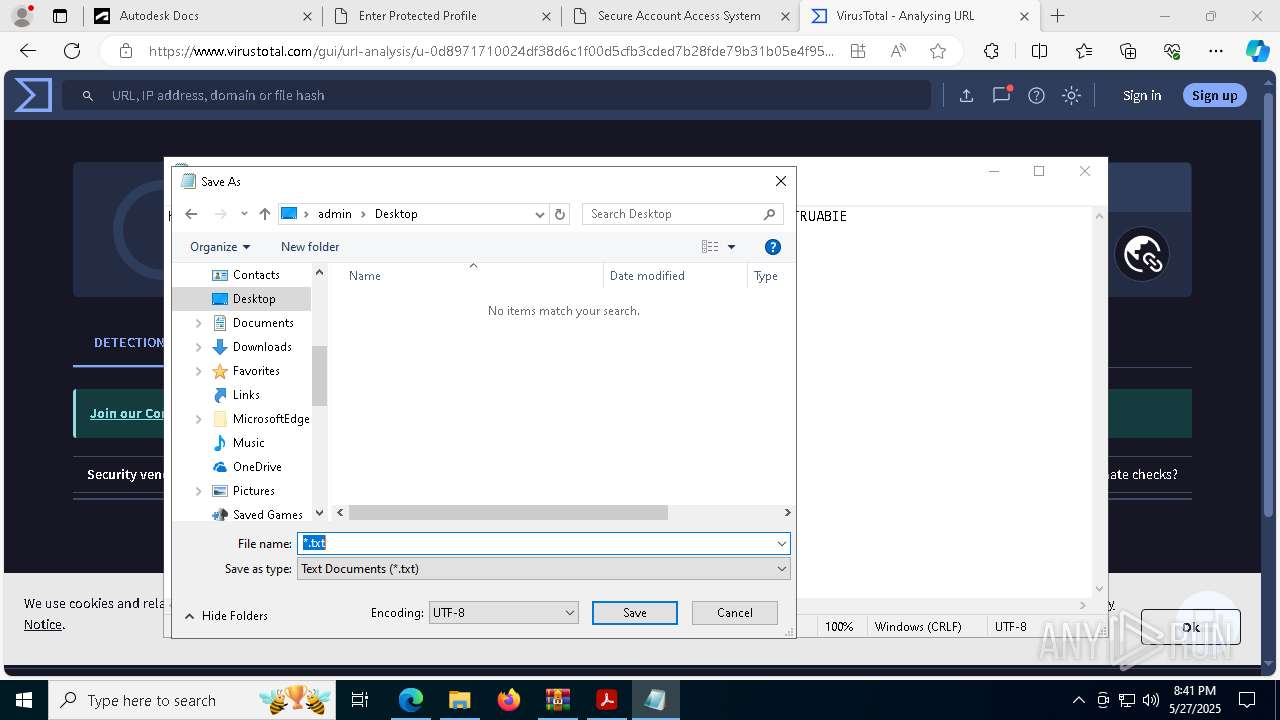Screen dimensions: 1280x720
Task: Open File Explorer from taskbar
Action: 459,700
